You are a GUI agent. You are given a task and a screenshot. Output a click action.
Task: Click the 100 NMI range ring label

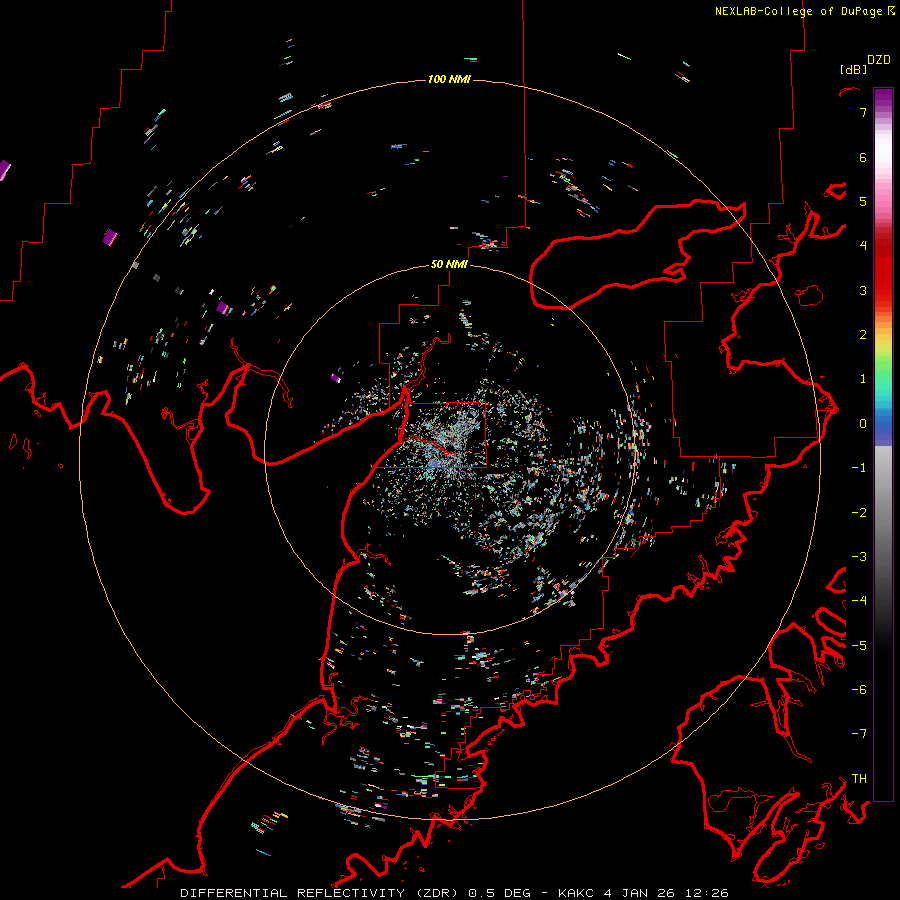[449, 79]
